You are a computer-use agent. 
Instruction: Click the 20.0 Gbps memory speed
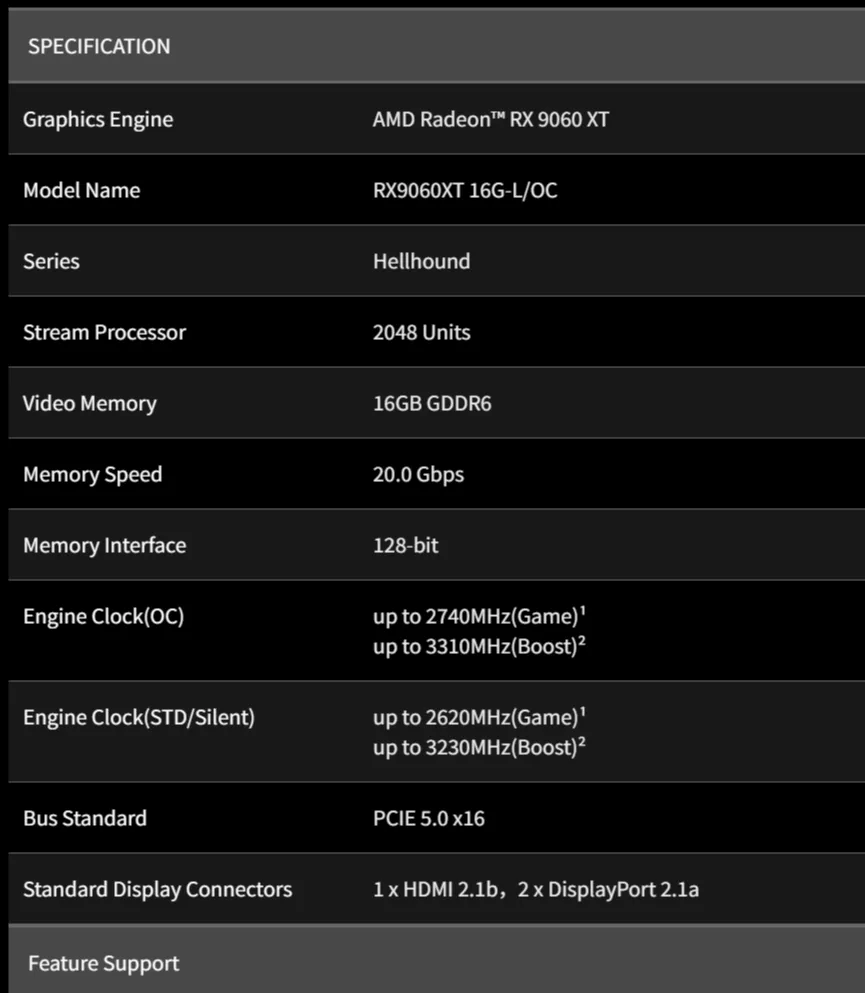click(x=418, y=474)
